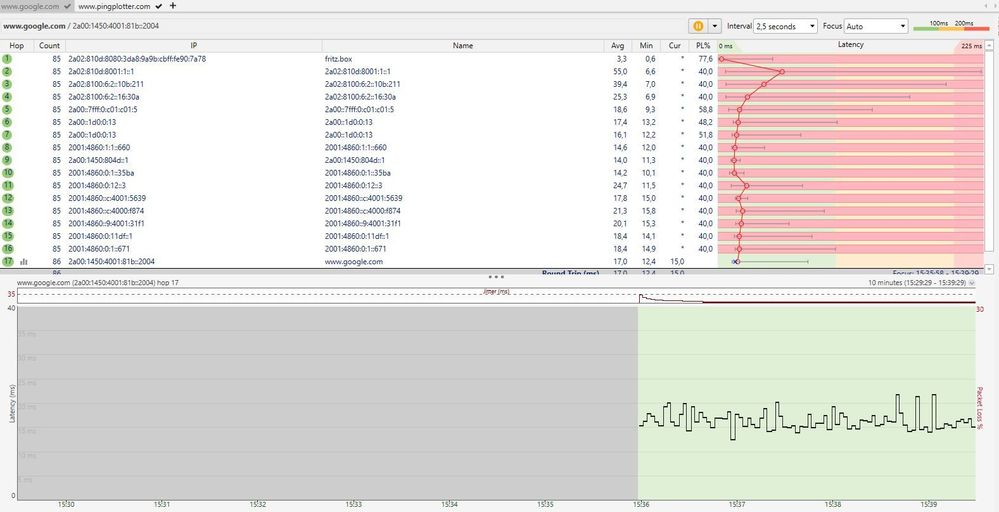Select the hop 13 green circle icon
This screenshot has height=512, width=999.
(7, 211)
